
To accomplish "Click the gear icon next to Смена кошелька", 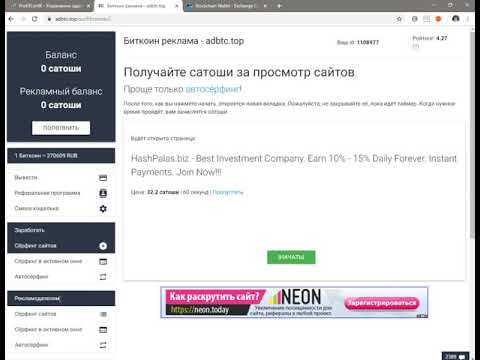I will [103, 209].
